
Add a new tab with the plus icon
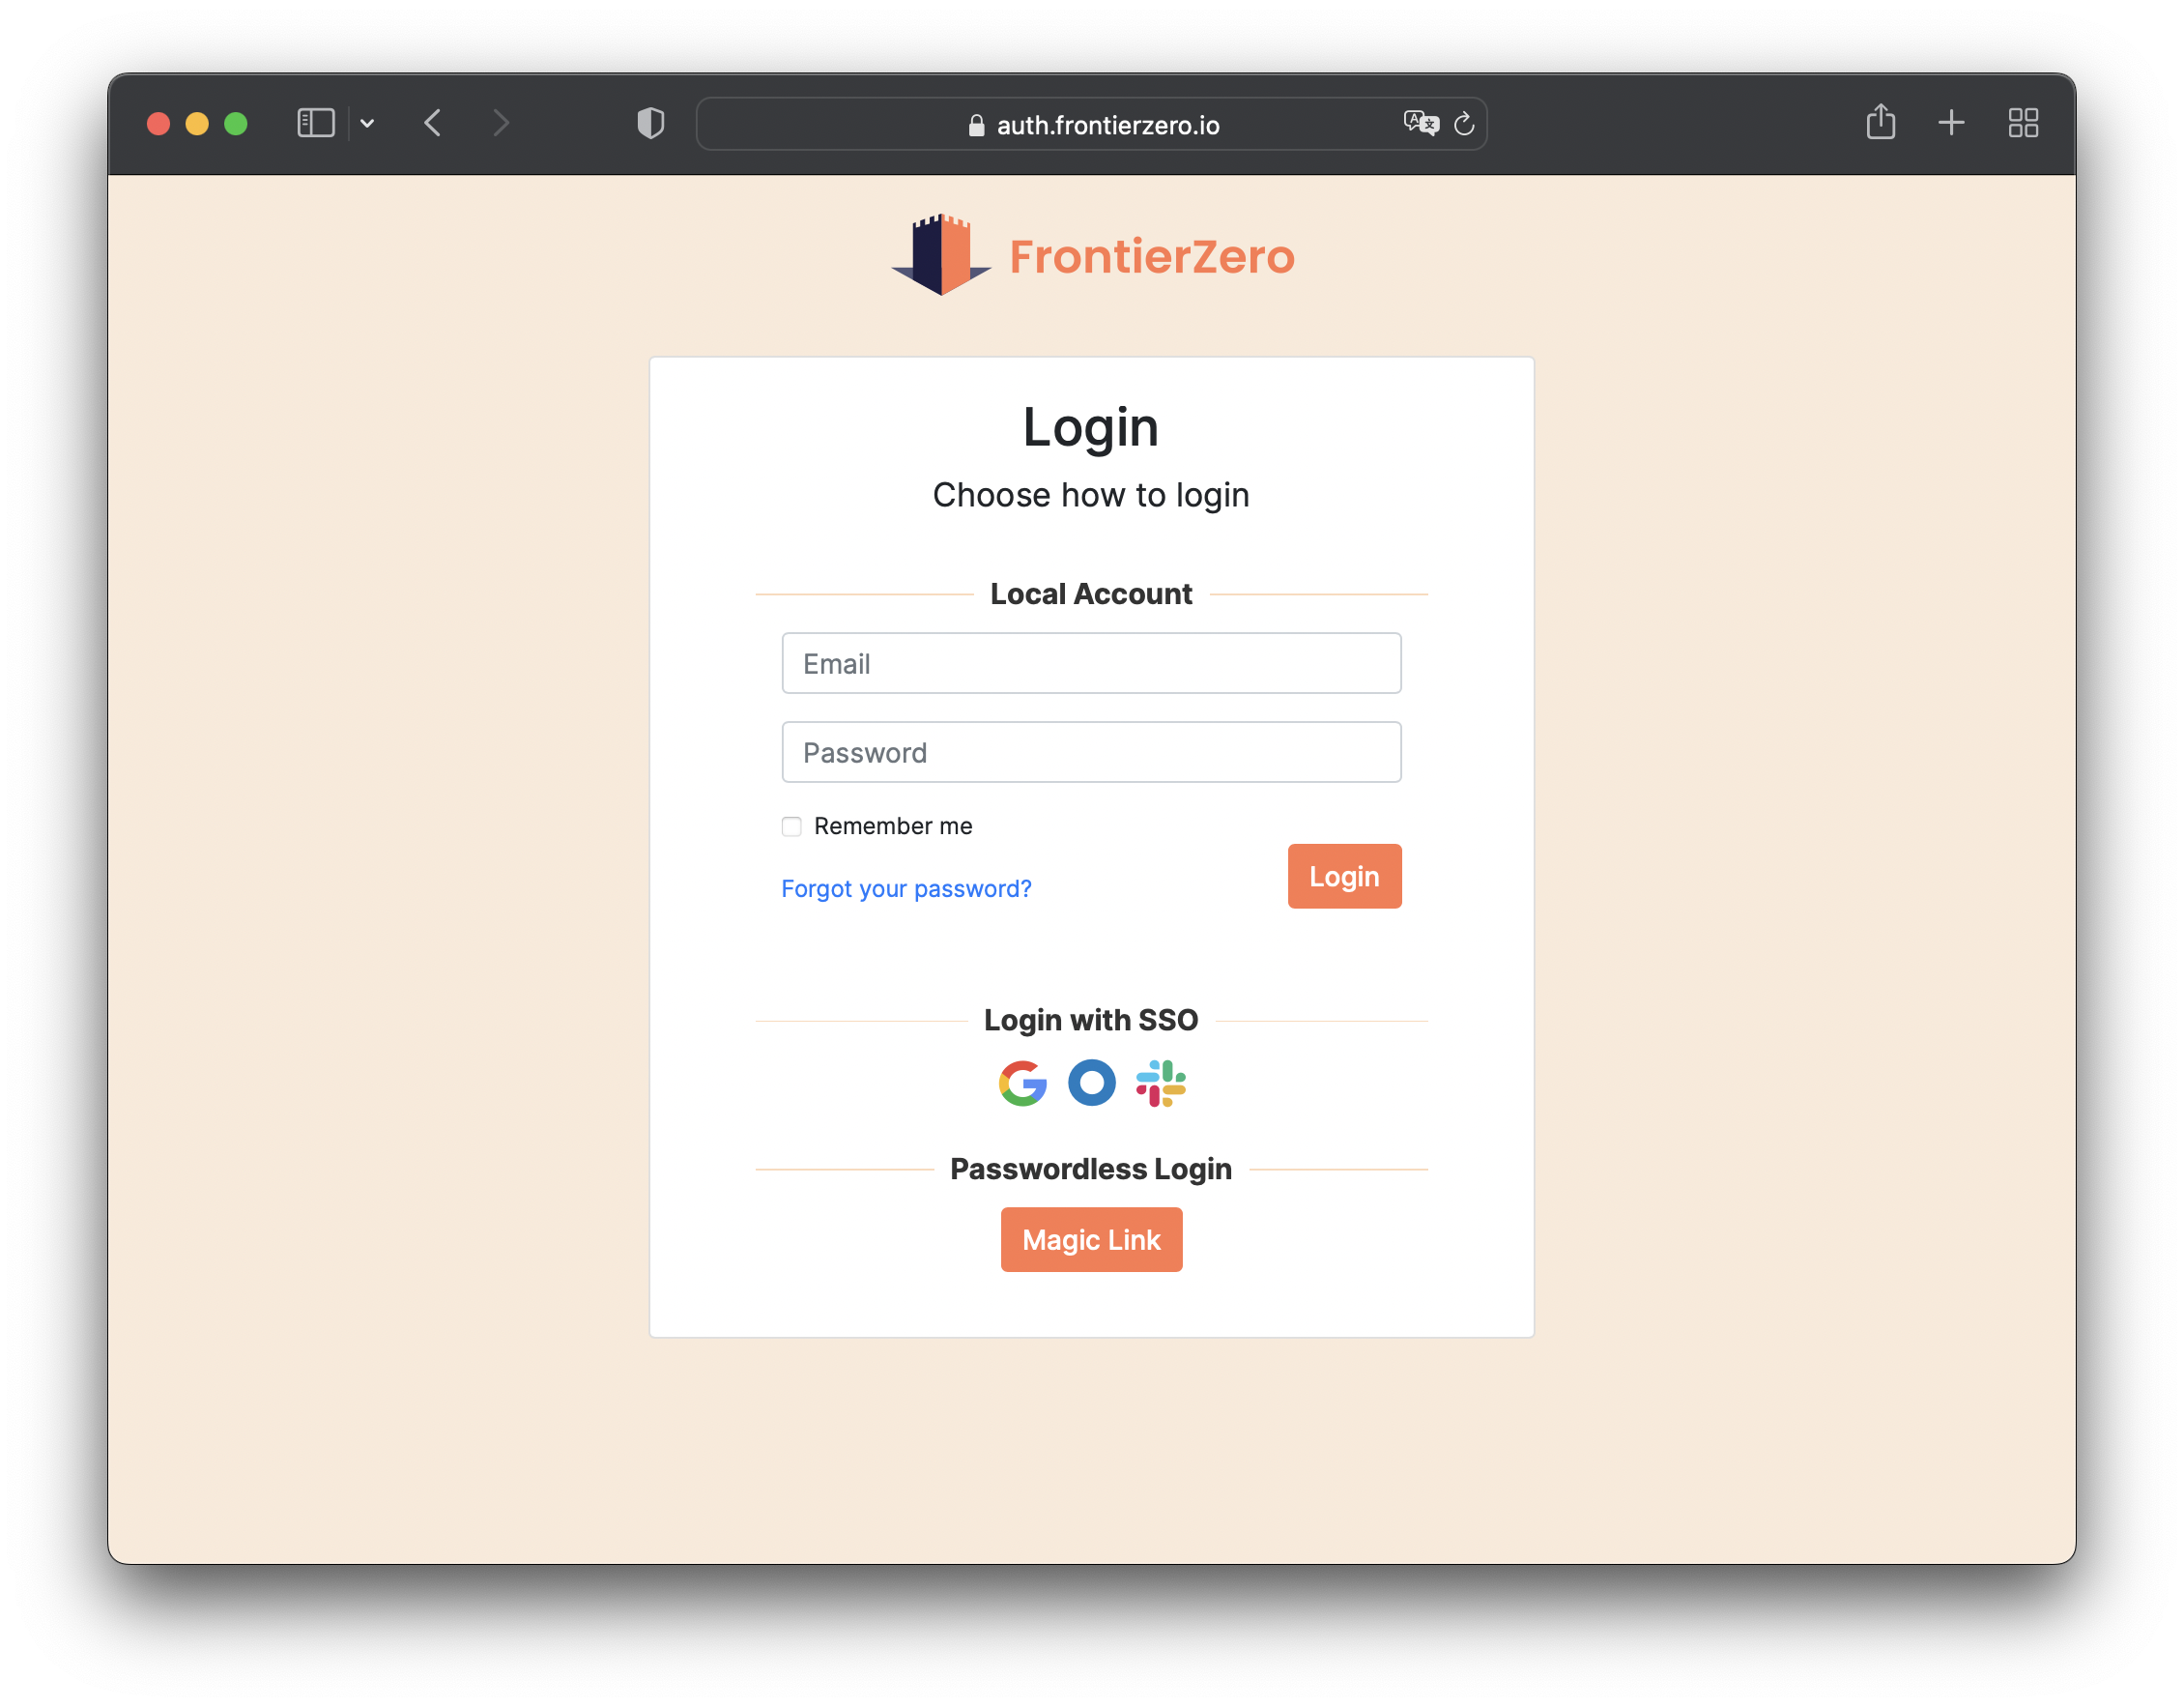click(x=1951, y=123)
